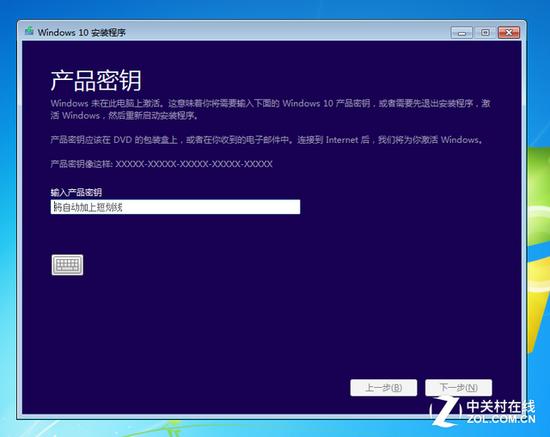Click the Windows 10 setup title icon
Screen dimensions: 550x437
[x=29, y=32]
